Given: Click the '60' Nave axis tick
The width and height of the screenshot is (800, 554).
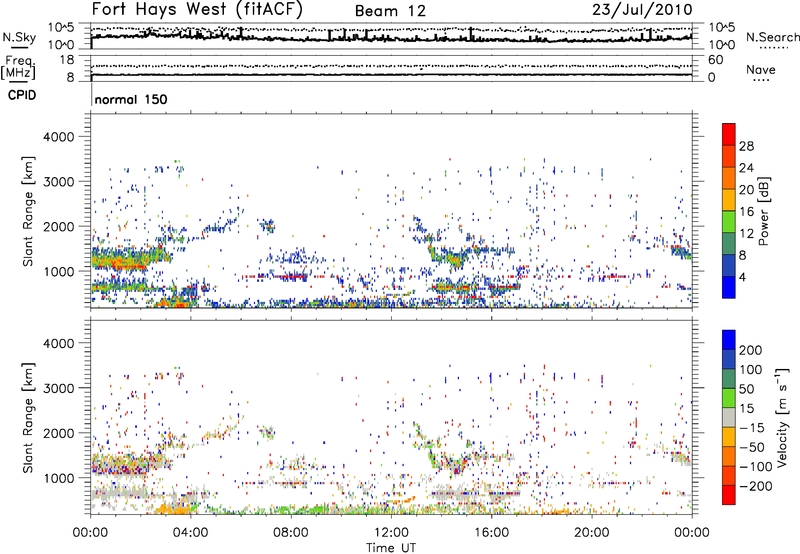Looking at the screenshot, I should tap(715, 60).
